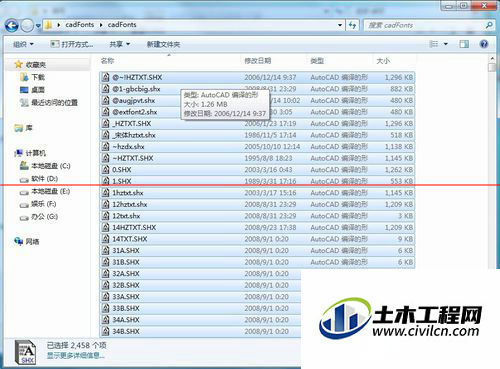Open 软件 (D:) drive
This screenshot has width=500, height=369.
[x=45, y=179]
